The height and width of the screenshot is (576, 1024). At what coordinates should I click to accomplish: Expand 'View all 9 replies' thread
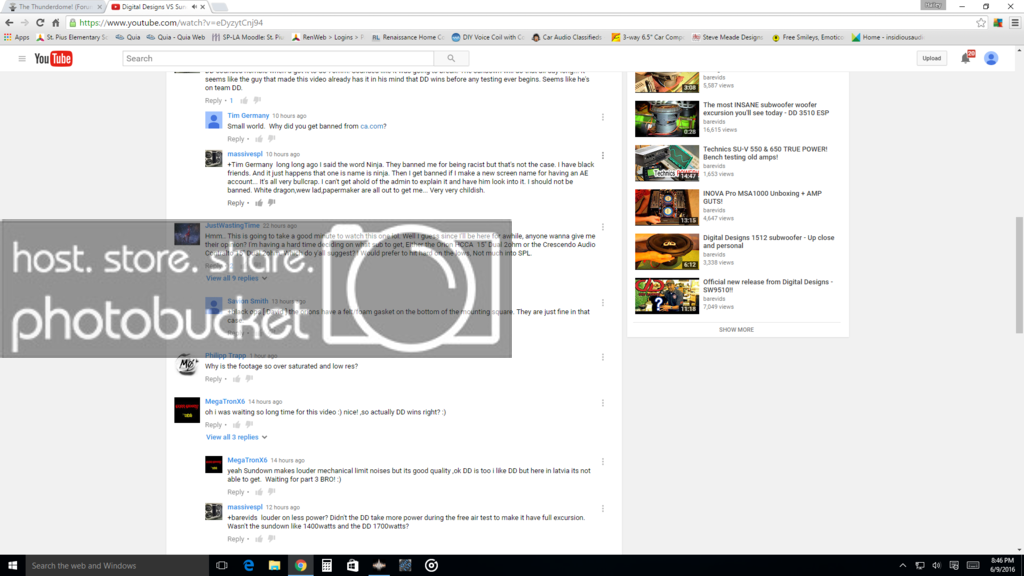[236, 278]
